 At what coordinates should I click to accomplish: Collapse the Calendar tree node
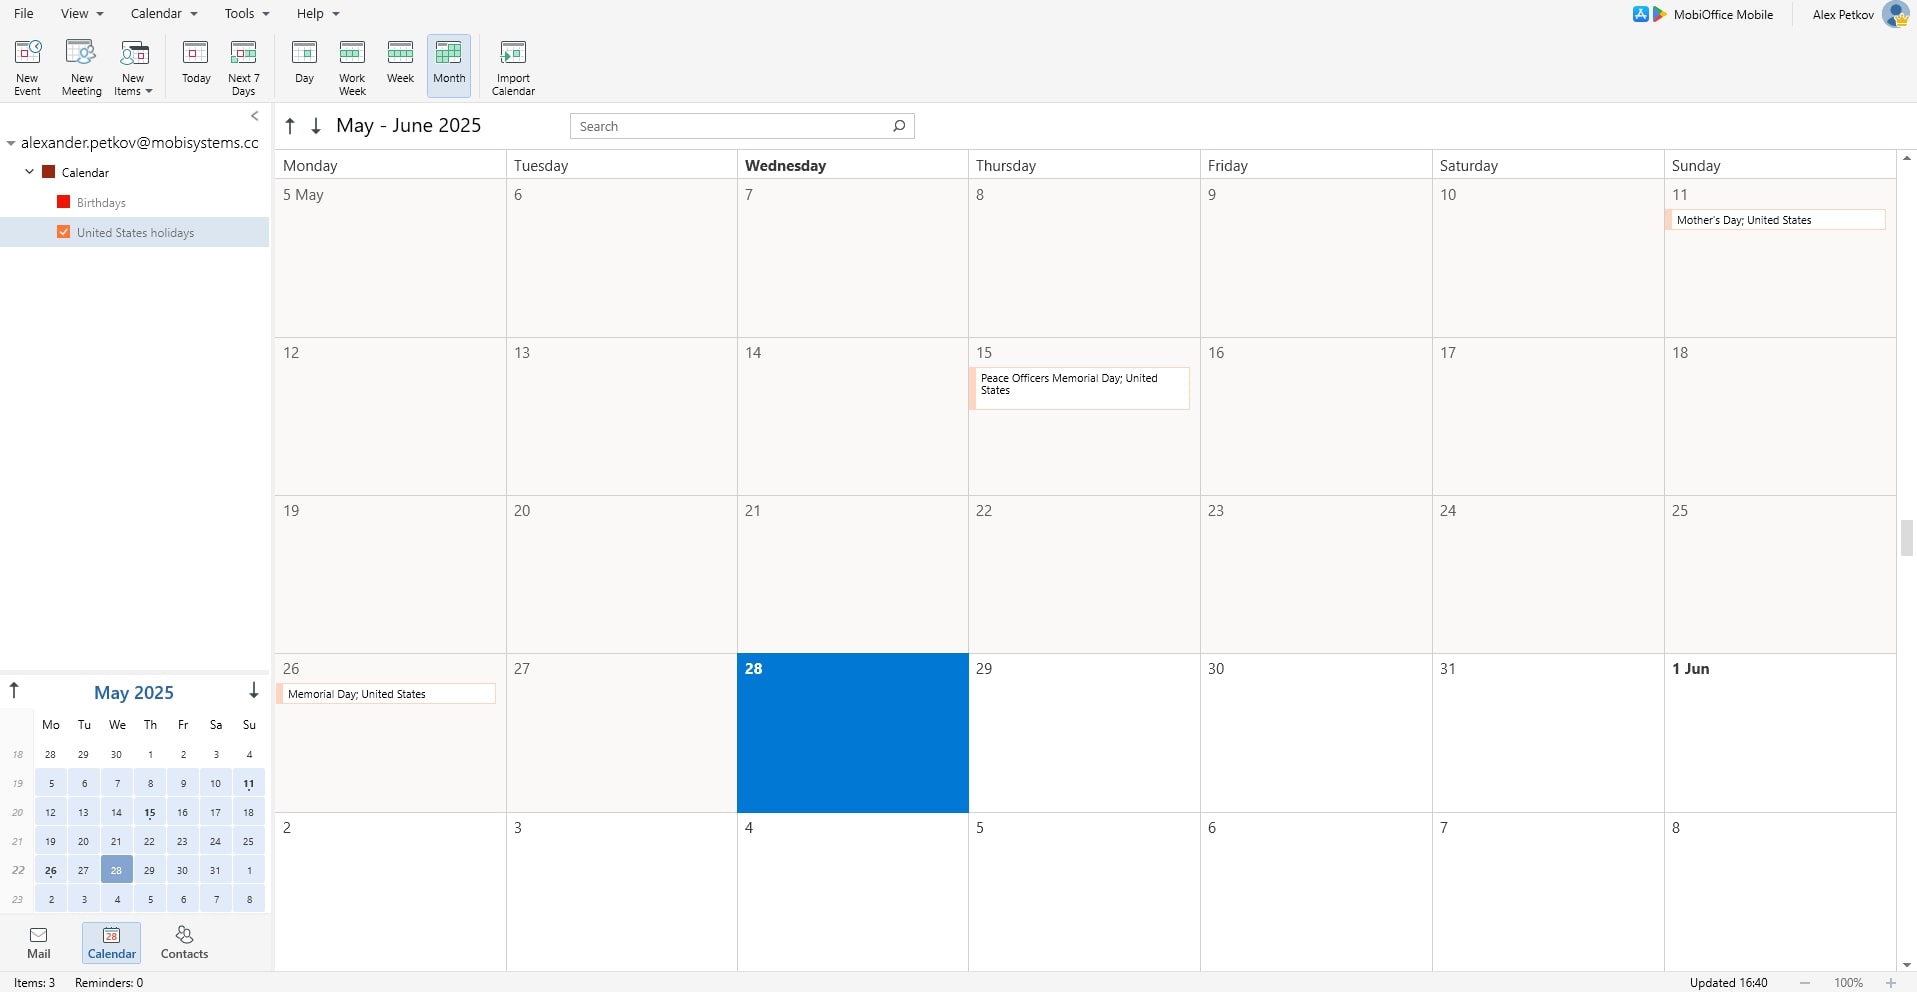tap(29, 172)
